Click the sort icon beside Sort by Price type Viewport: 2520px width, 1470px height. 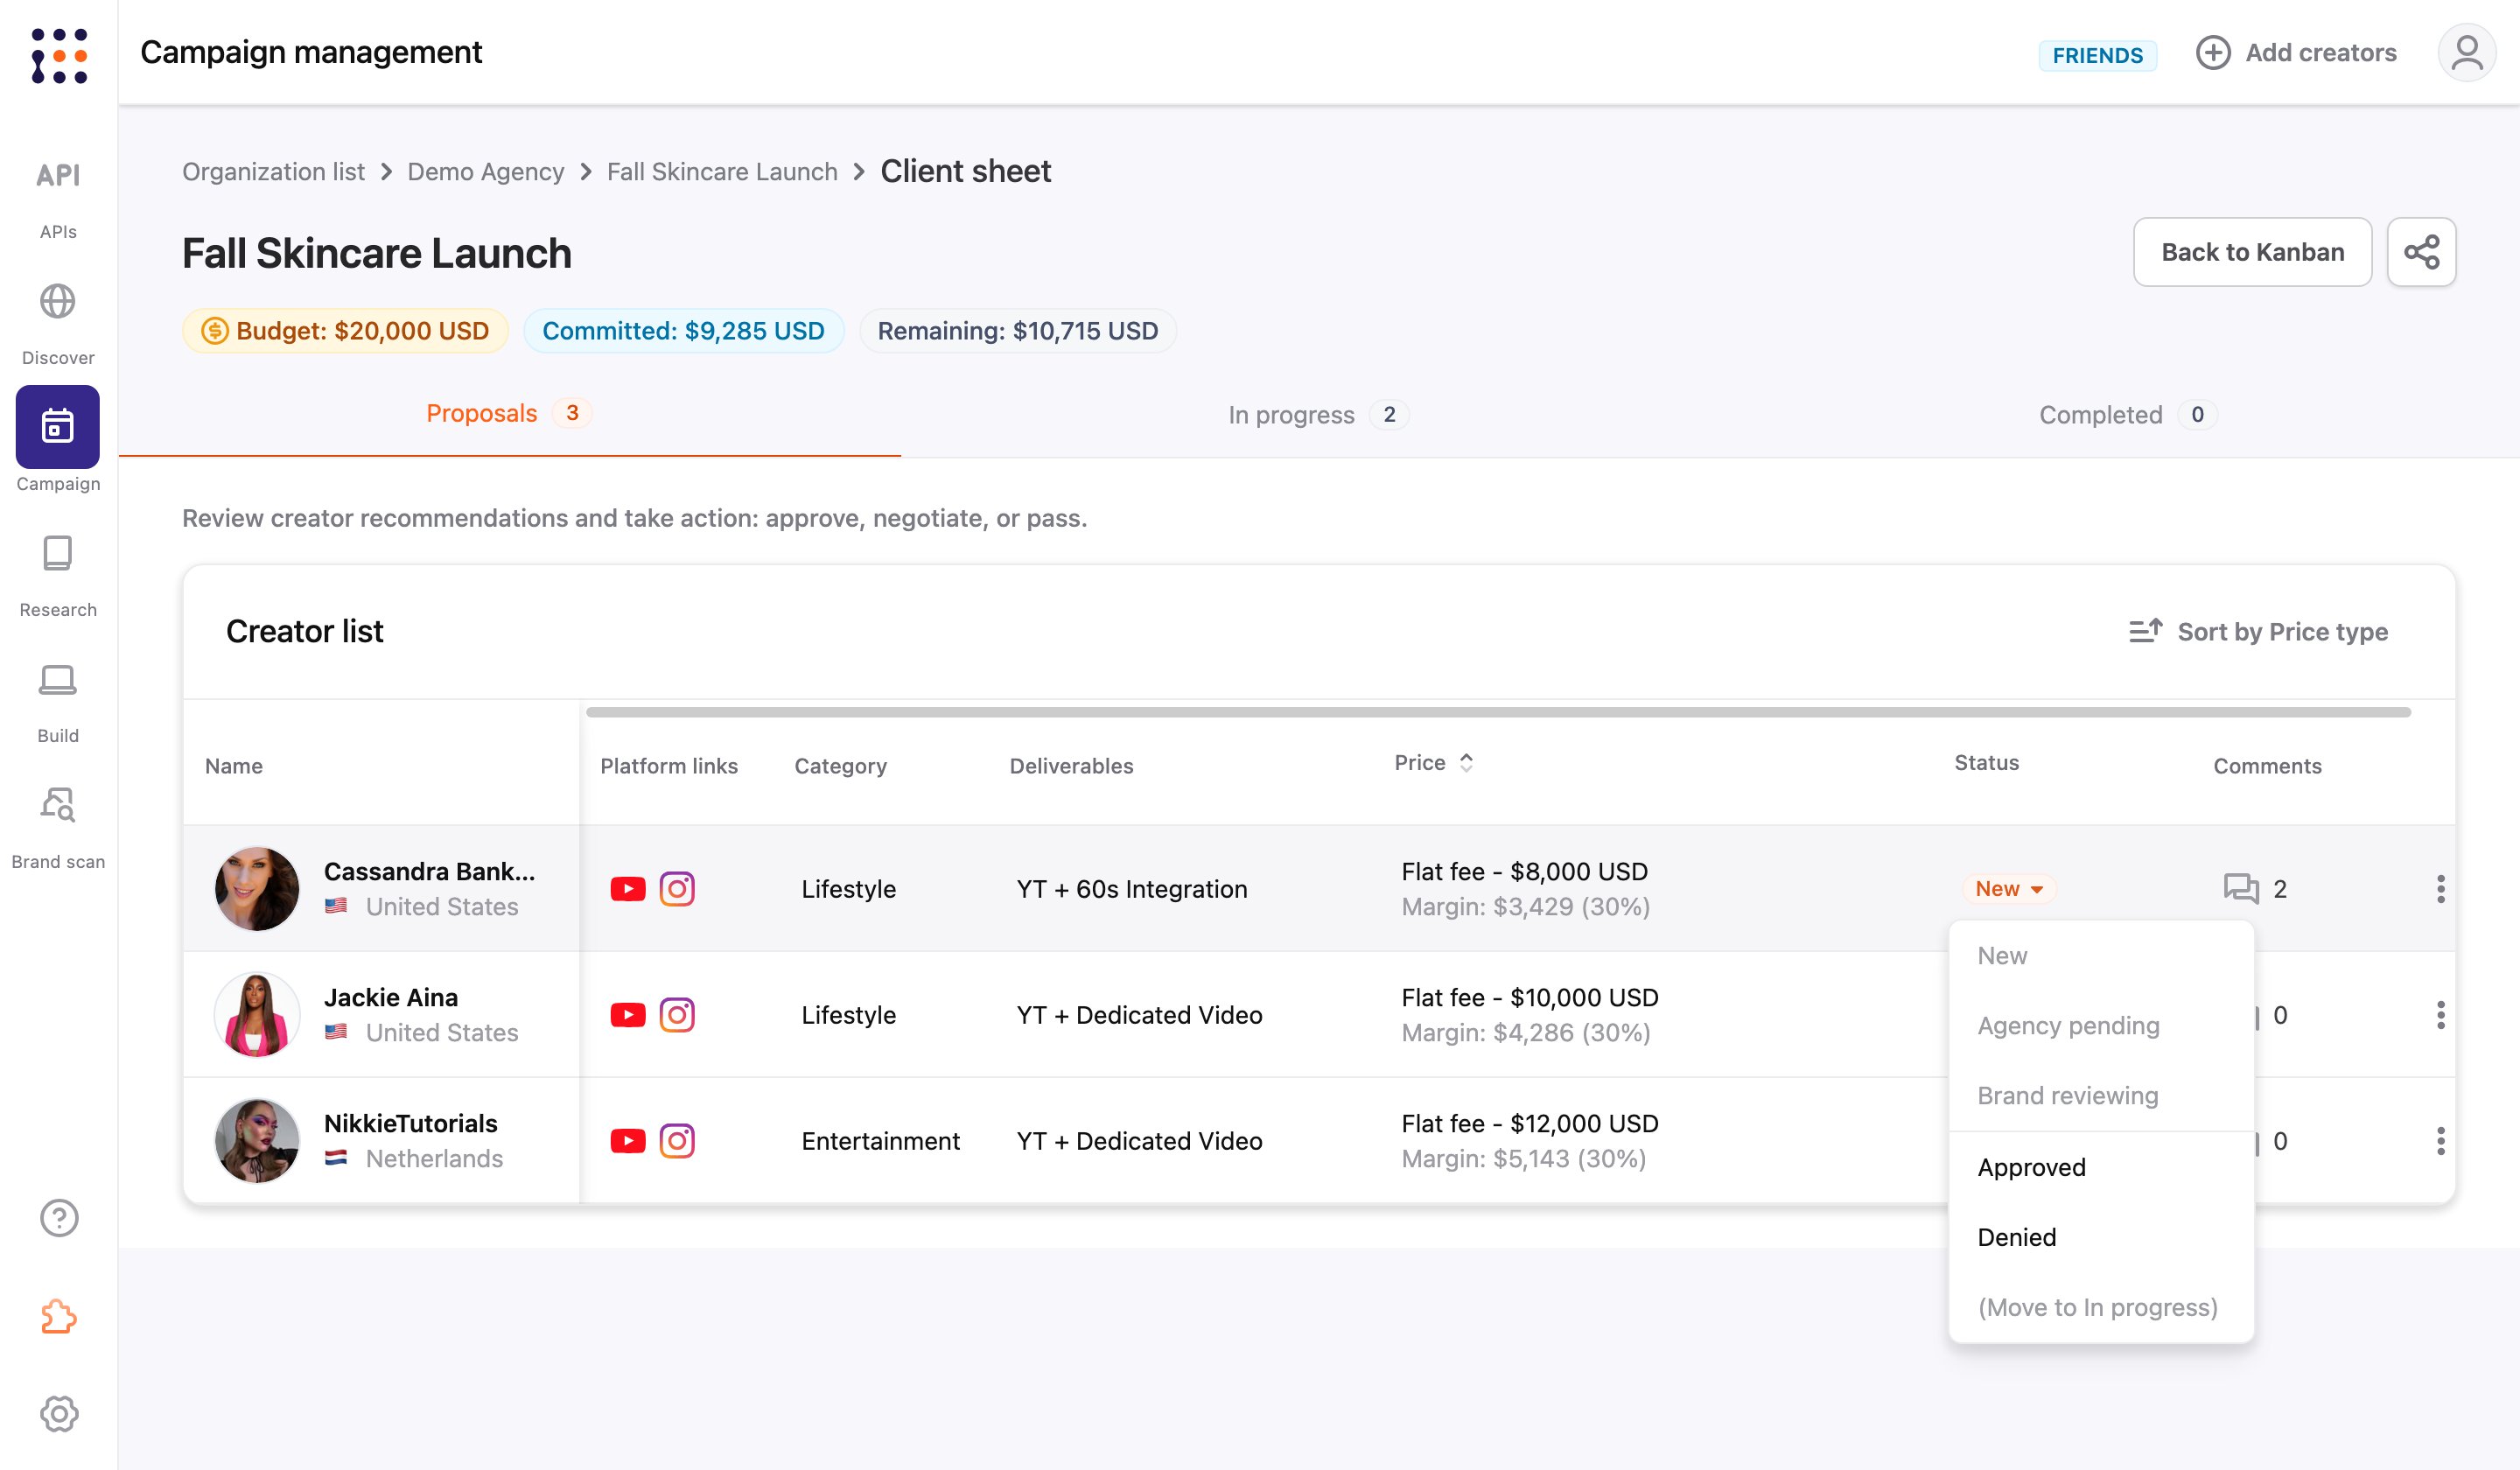2145,631
